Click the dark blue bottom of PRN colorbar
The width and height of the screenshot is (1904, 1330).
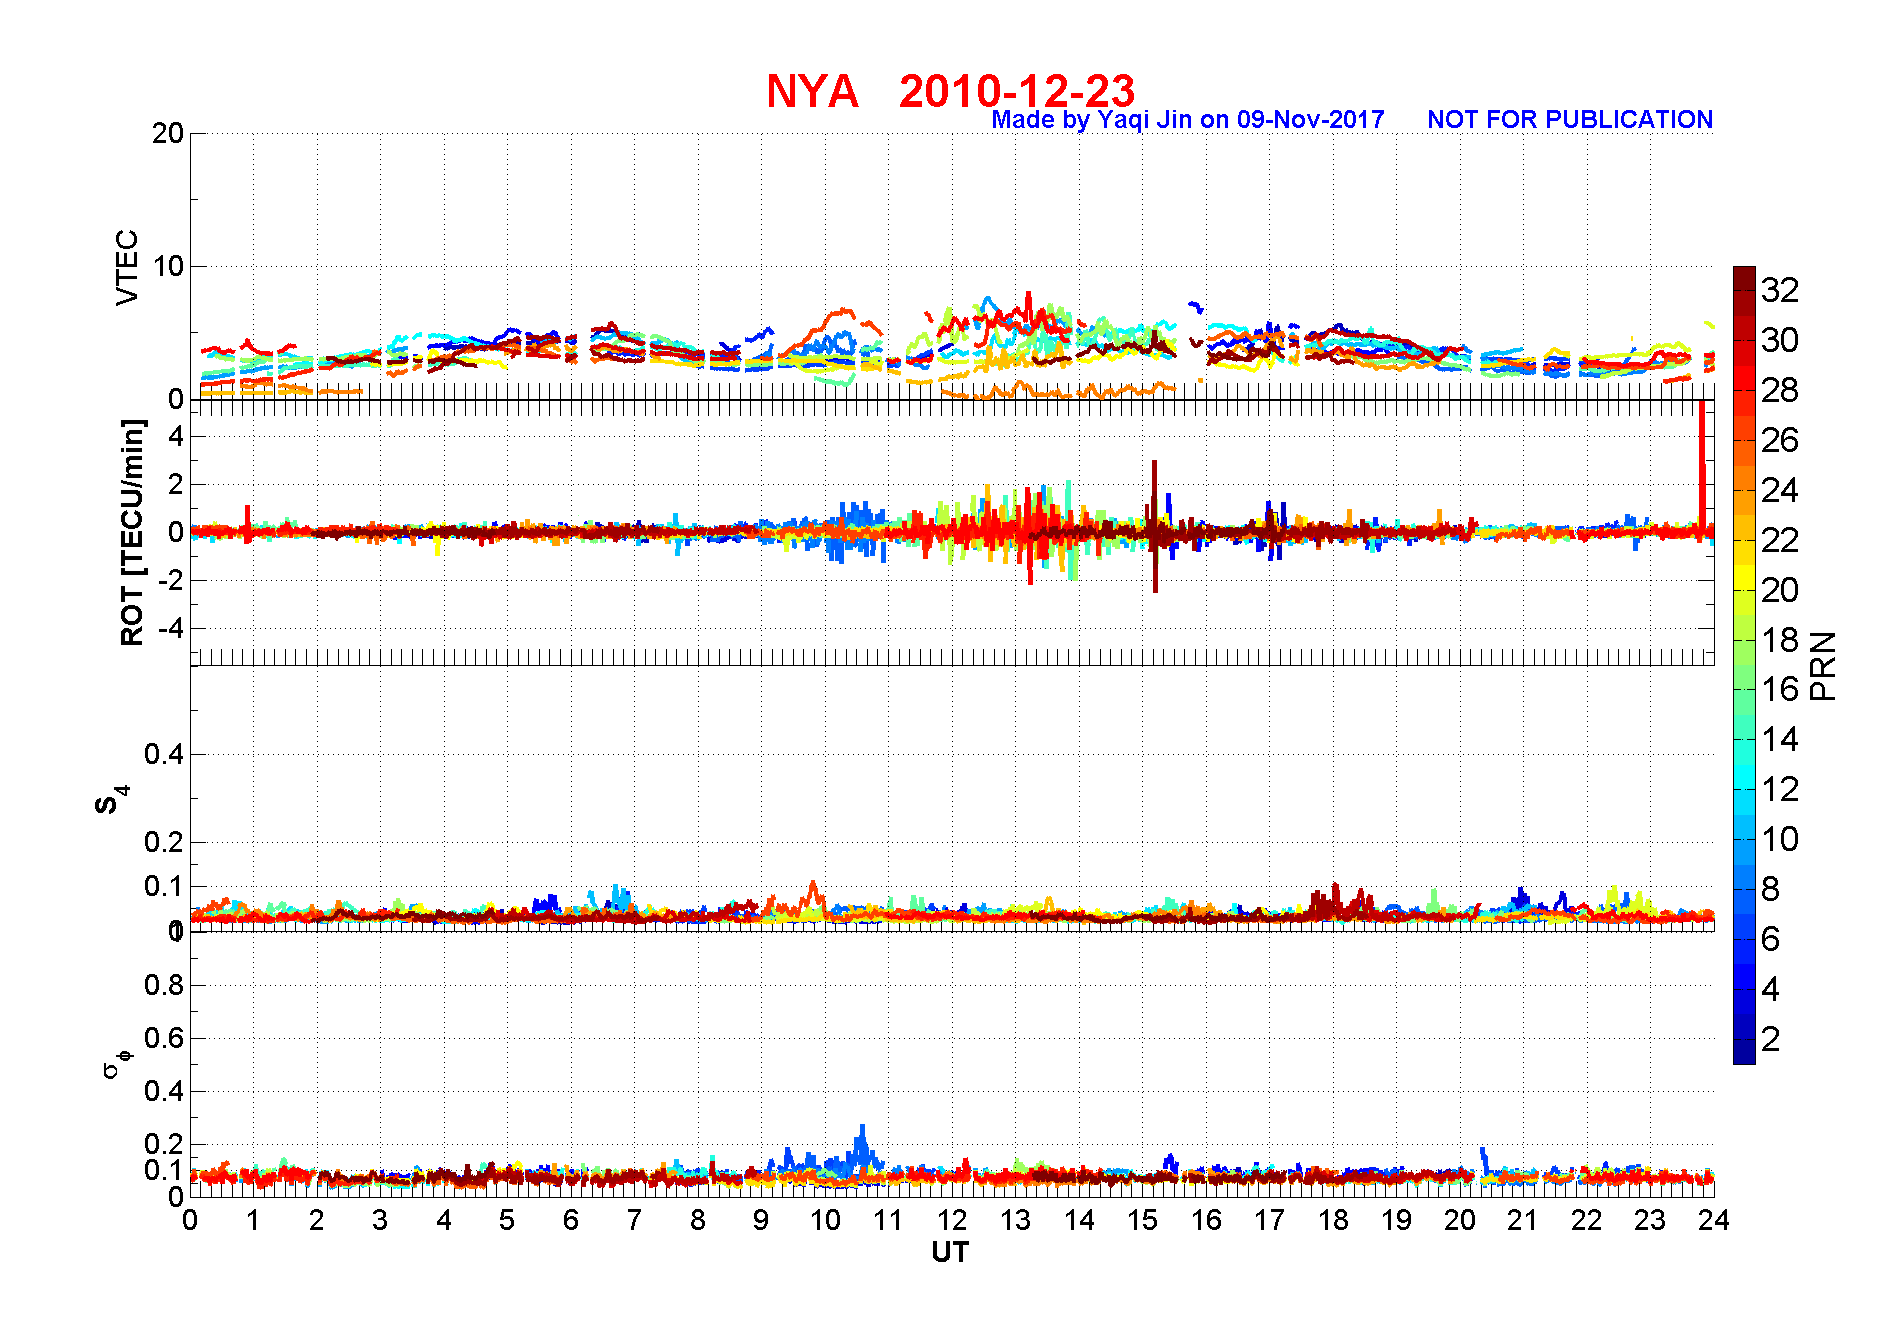(x=1744, y=1052)
